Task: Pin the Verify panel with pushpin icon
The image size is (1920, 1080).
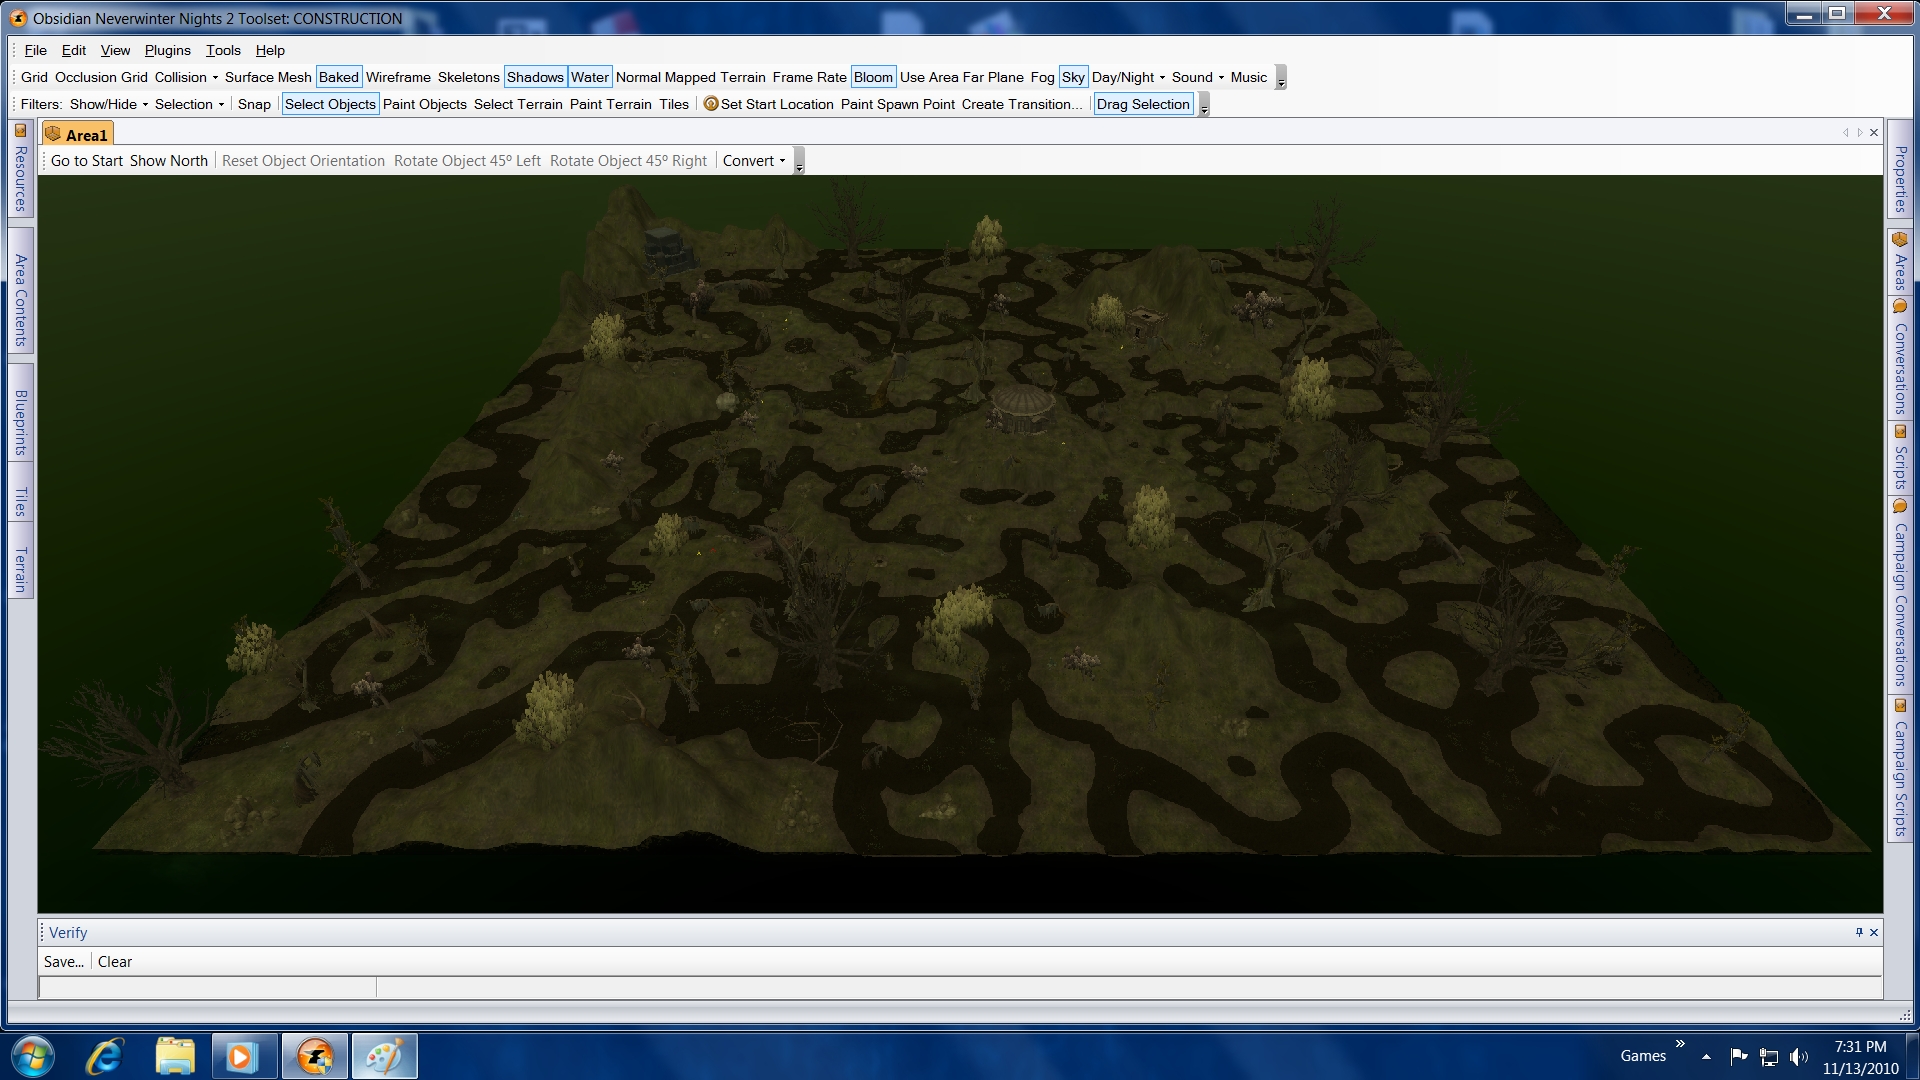Action: point(1859,932)
